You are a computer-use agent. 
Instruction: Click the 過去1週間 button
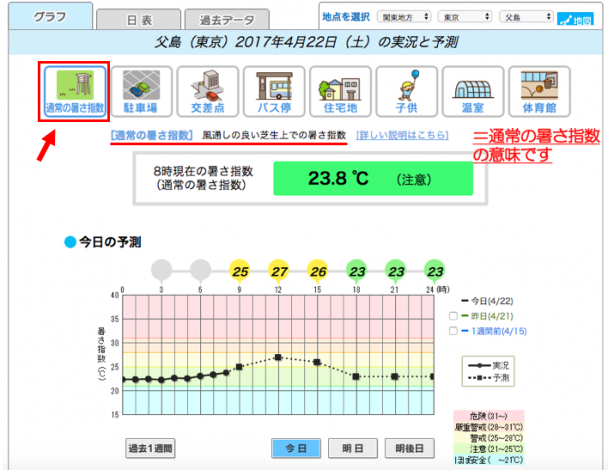click(x=150, y=448)
